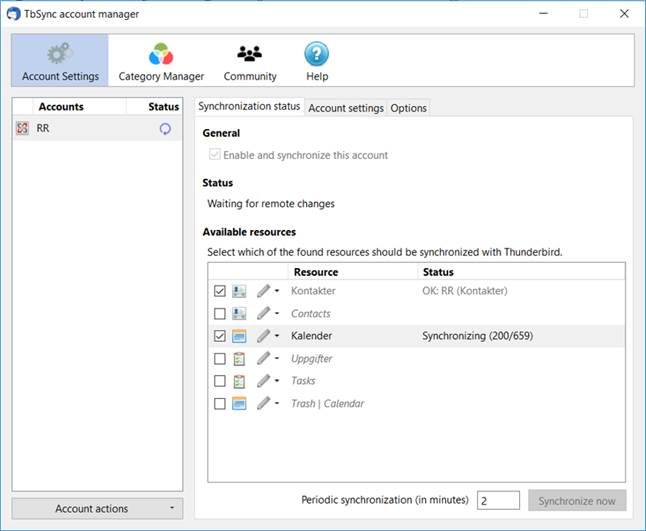Minimize the TbSync account manager window
The image size is (646, 531).
543,14
